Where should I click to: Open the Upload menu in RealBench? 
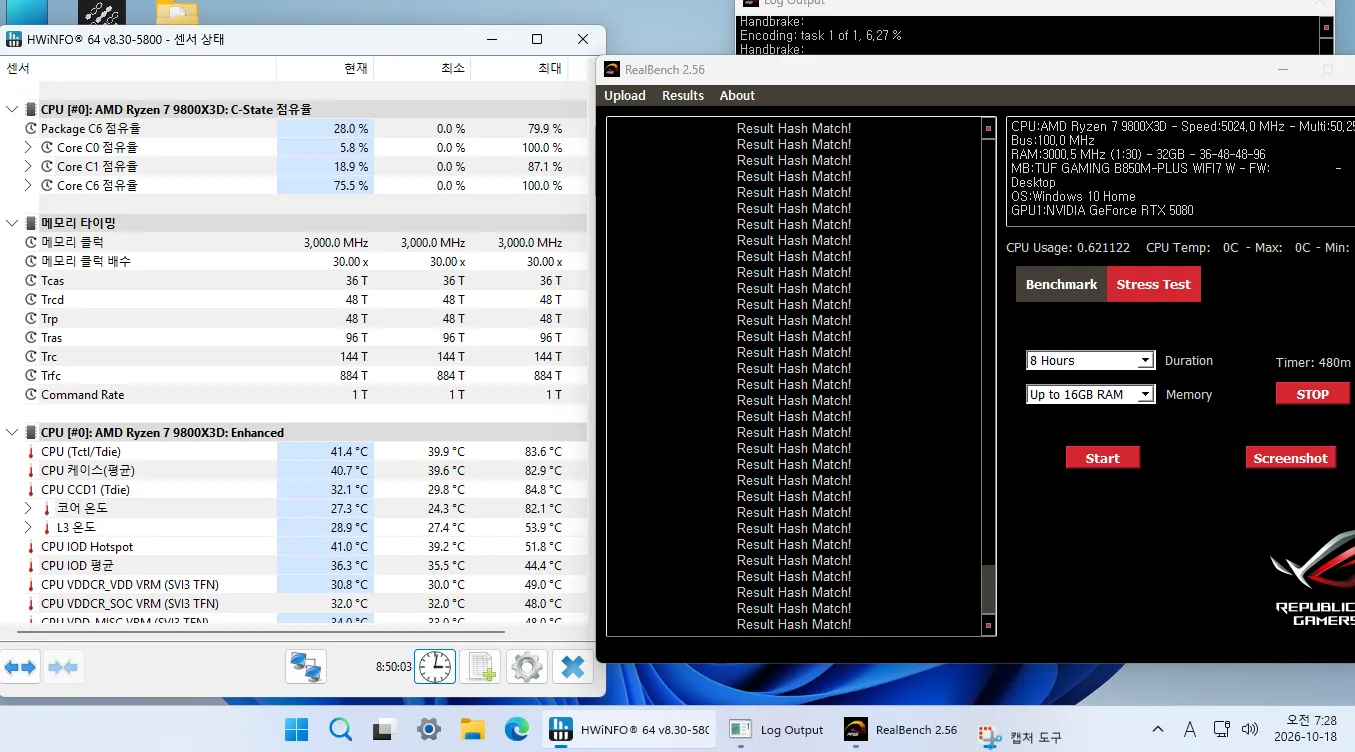[x=625, y=96]
